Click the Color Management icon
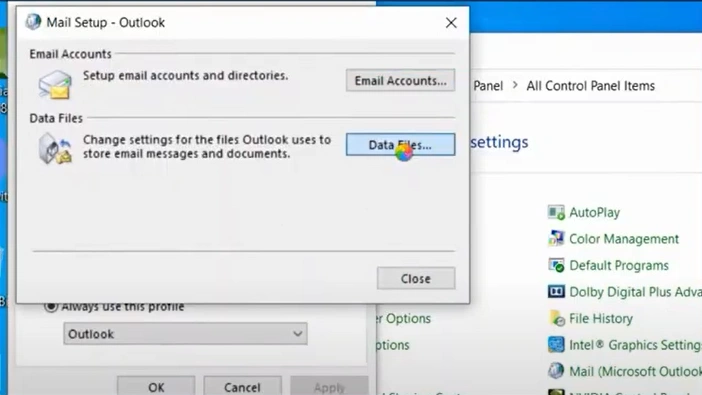This screenshot has width=702, height=395. point(556,238)
